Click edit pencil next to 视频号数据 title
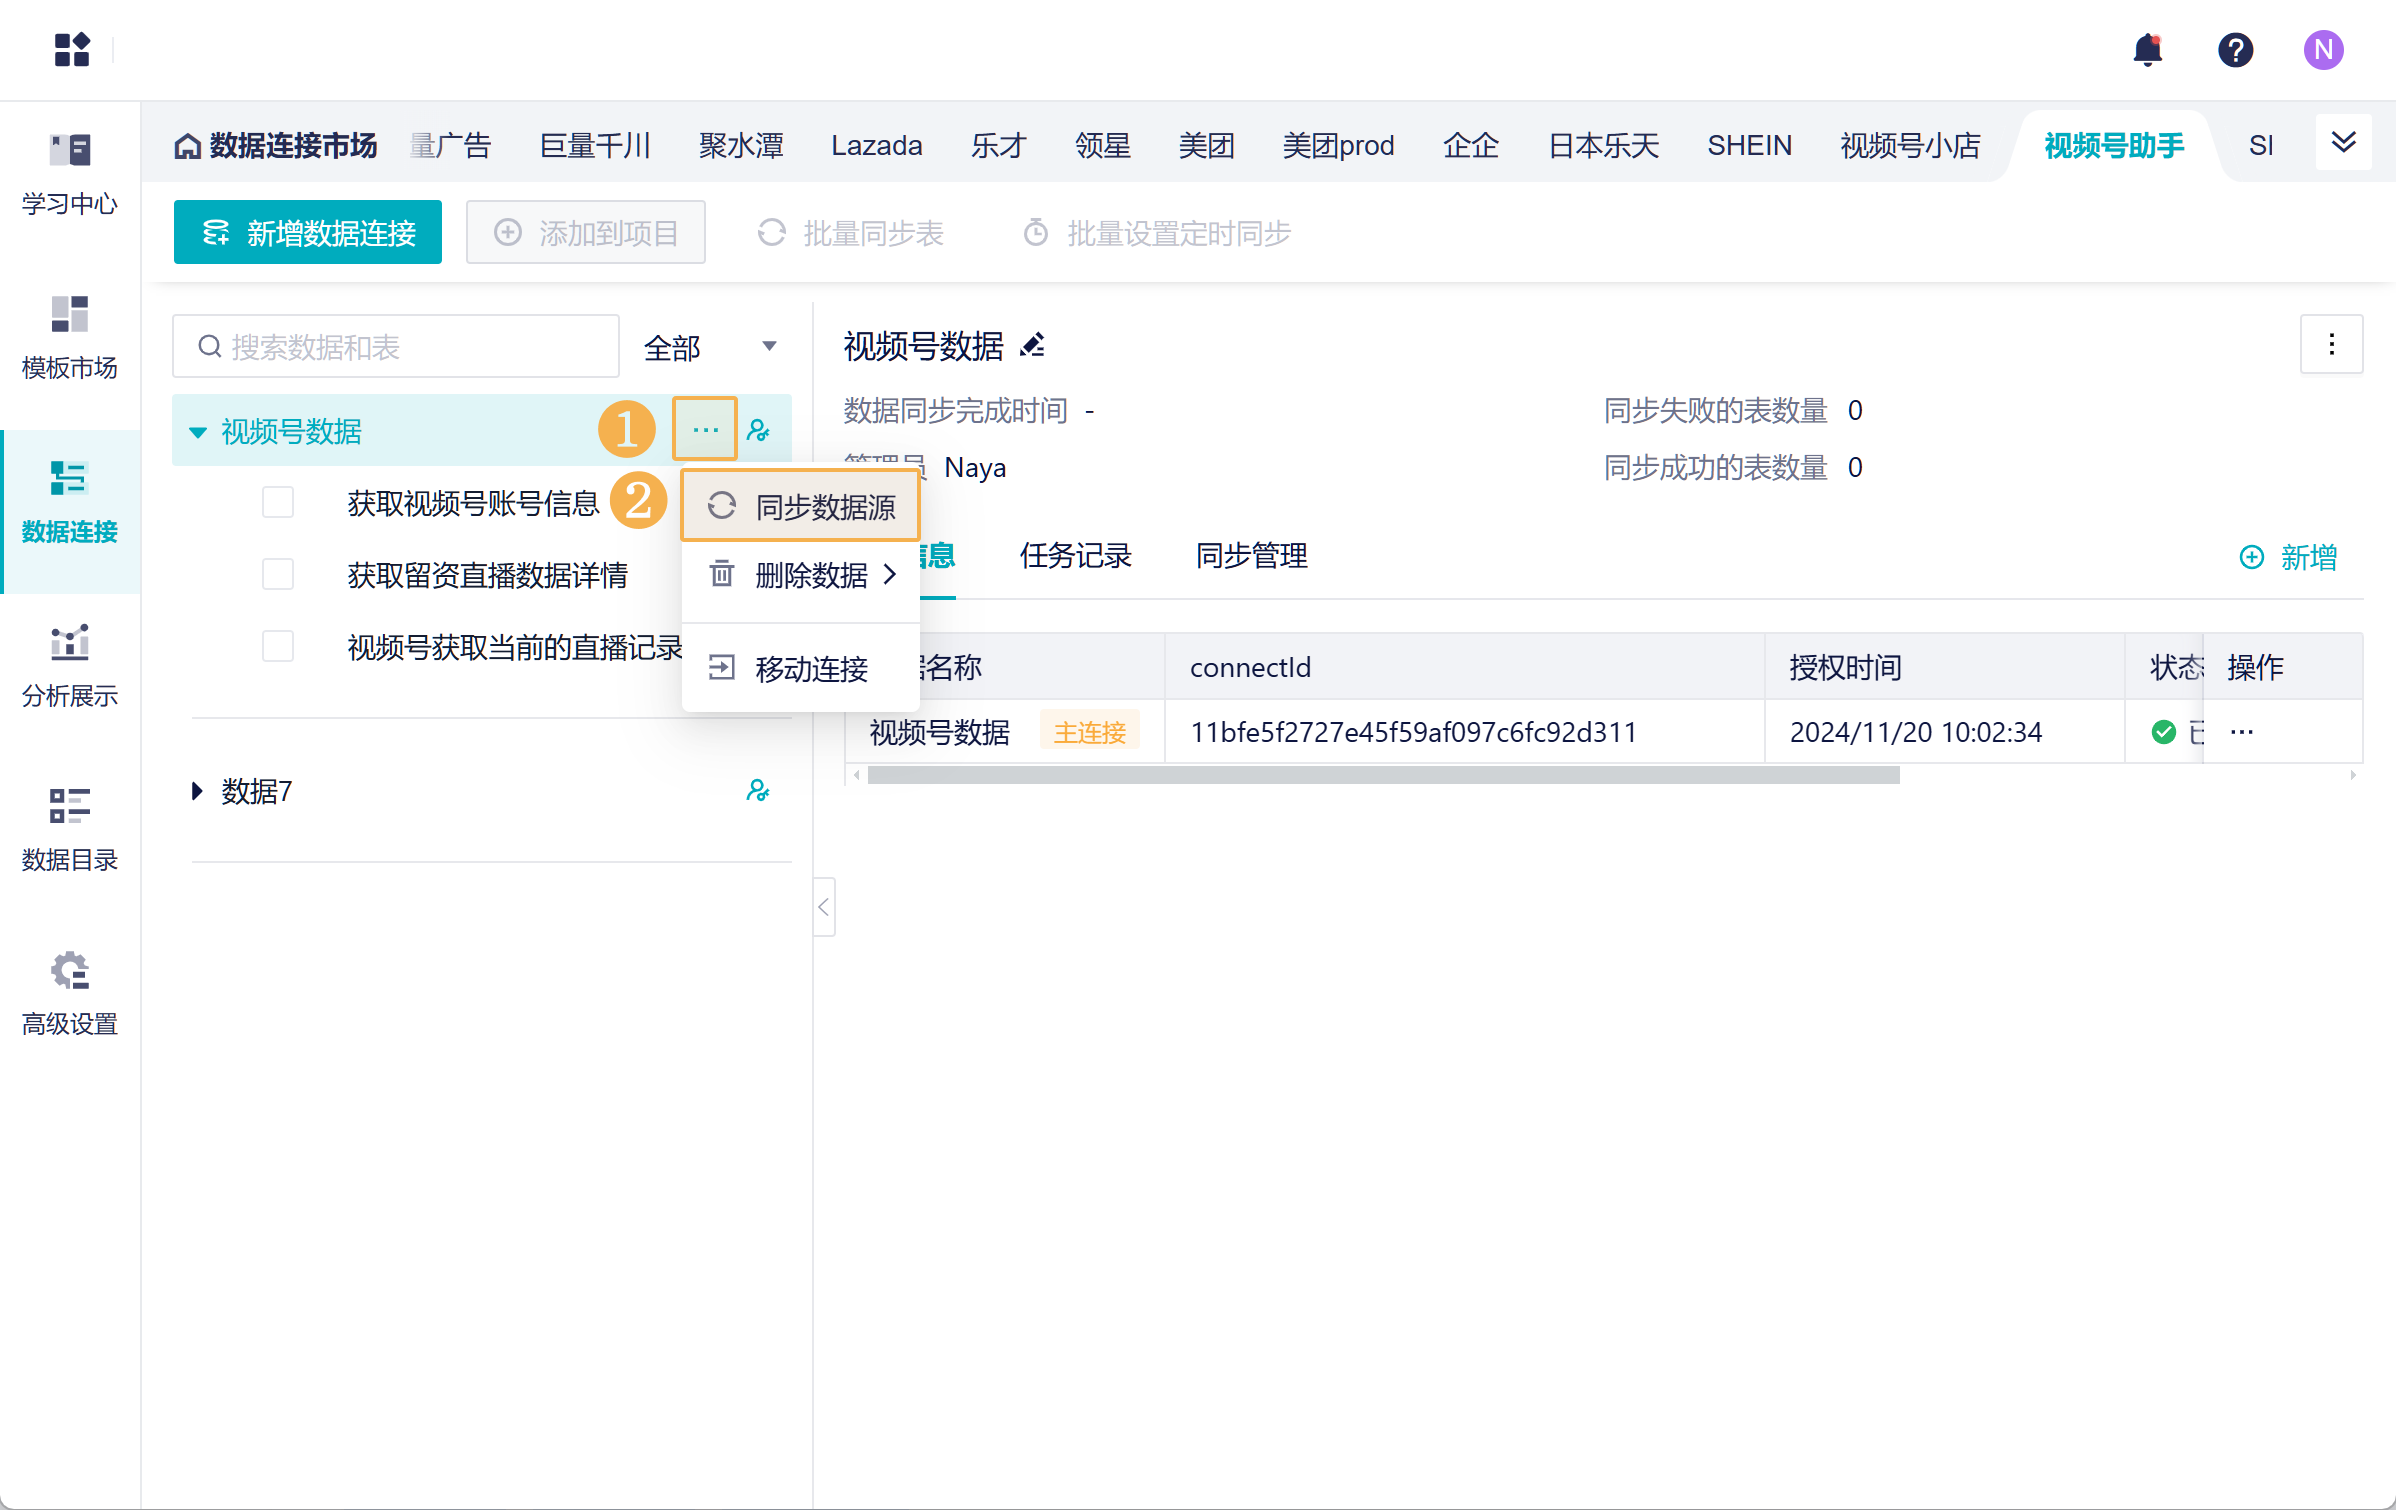 [1032, 346]
